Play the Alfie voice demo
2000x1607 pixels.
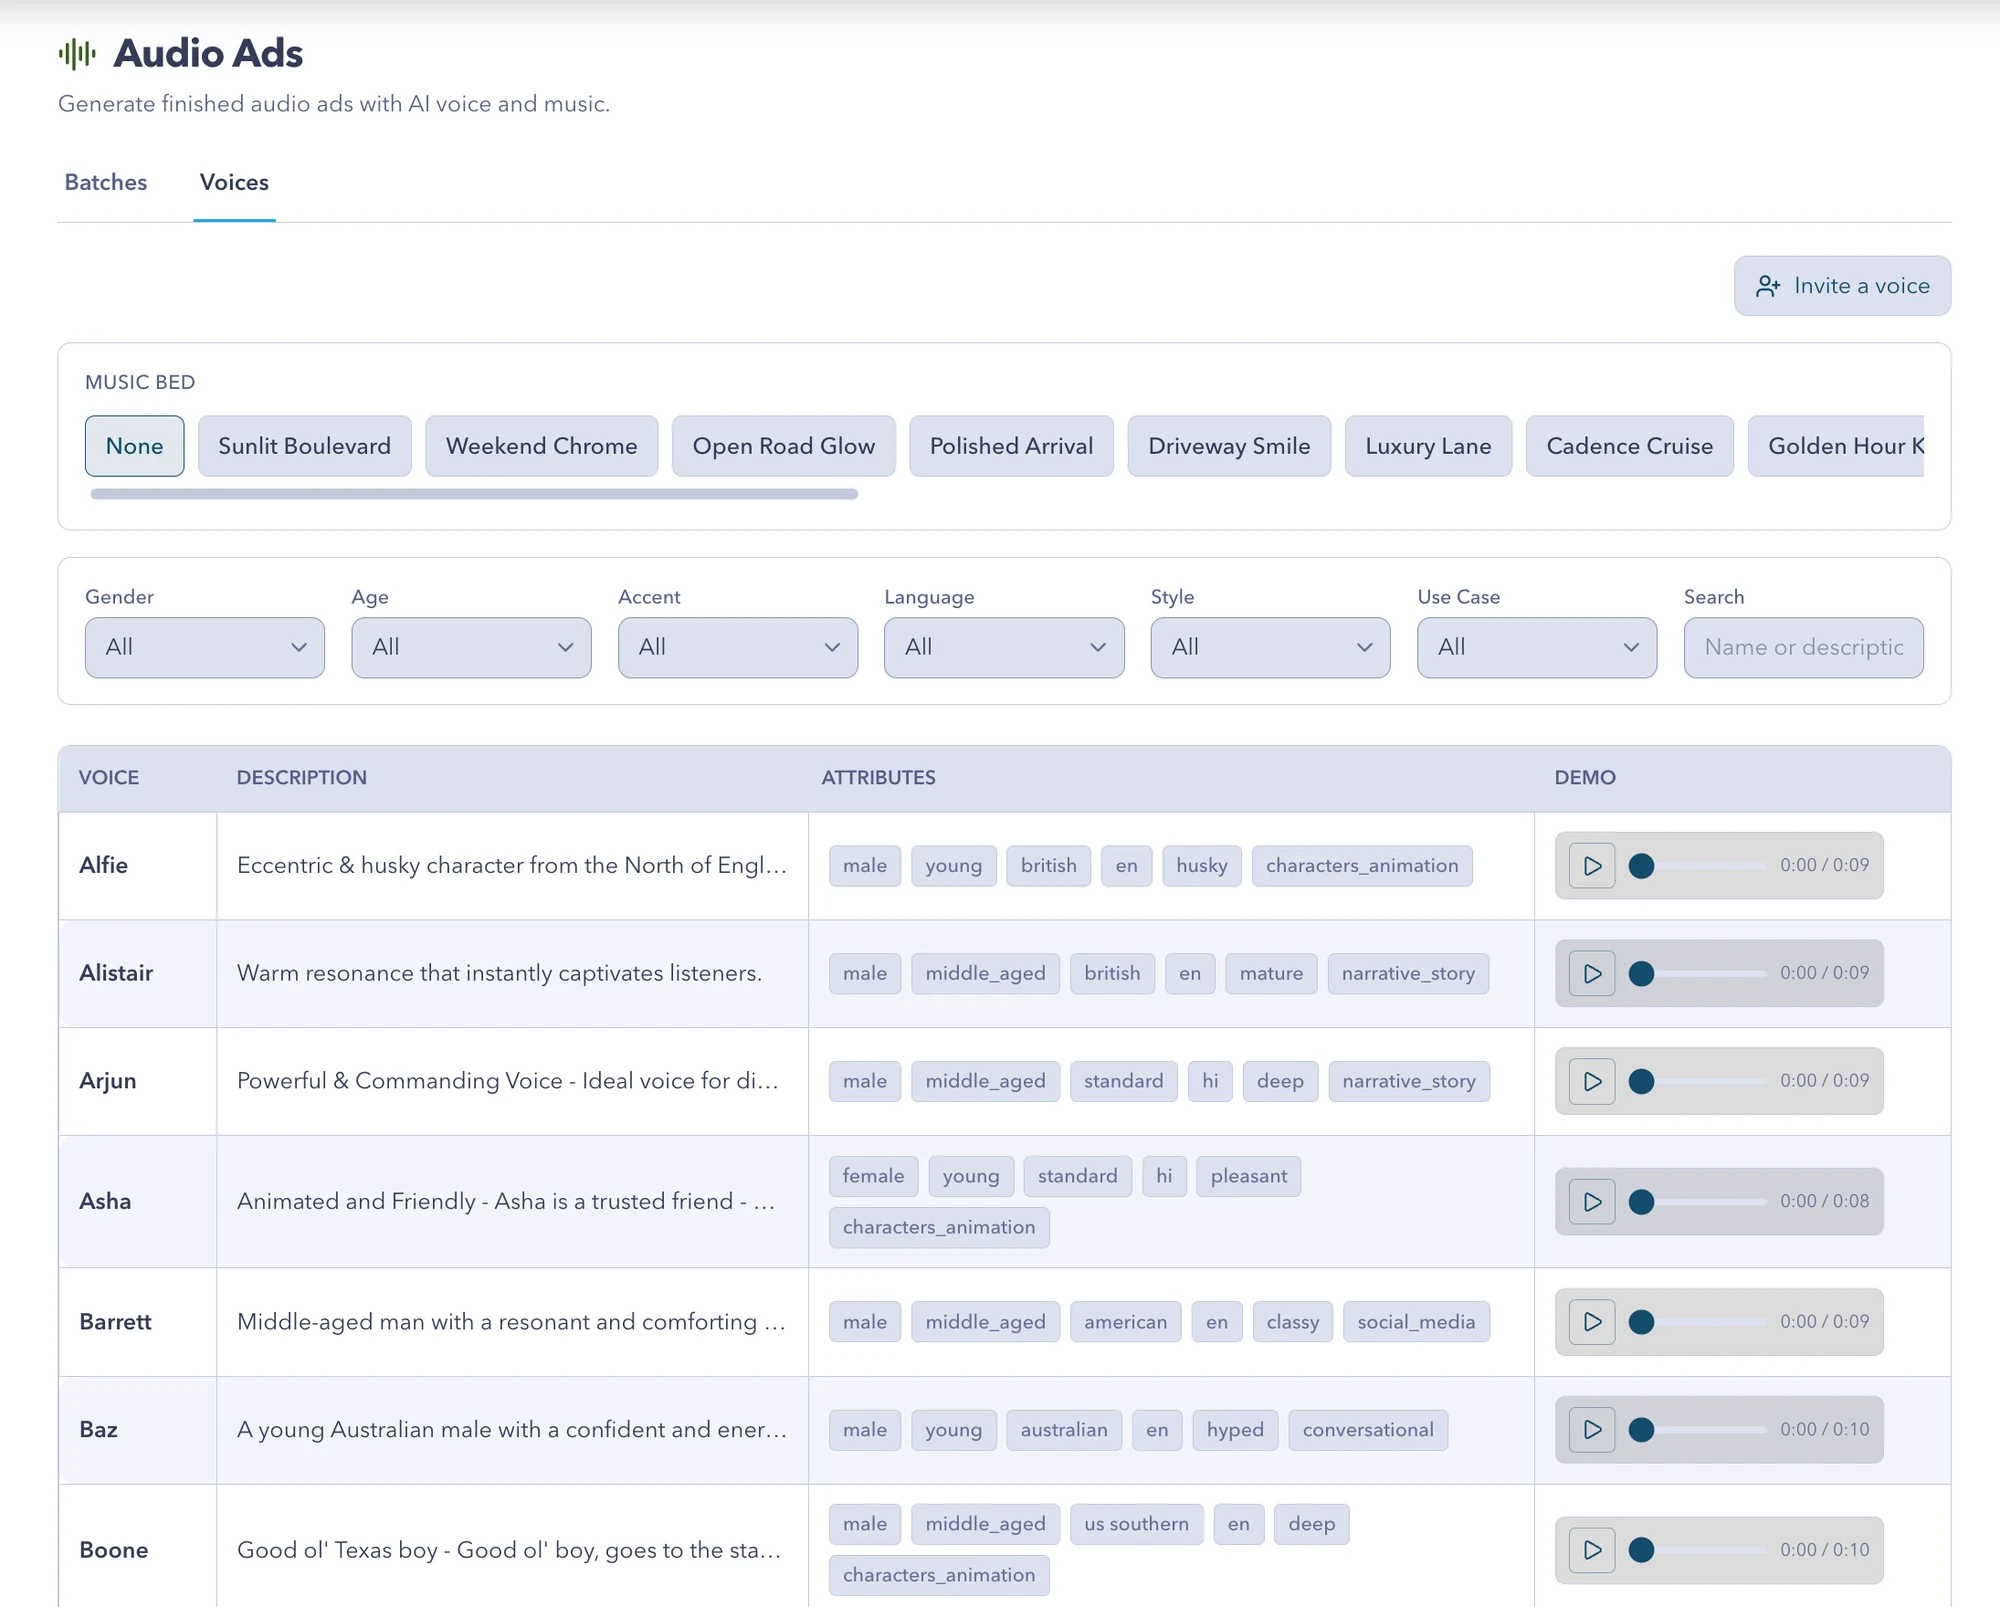[x=1592, y=866]
